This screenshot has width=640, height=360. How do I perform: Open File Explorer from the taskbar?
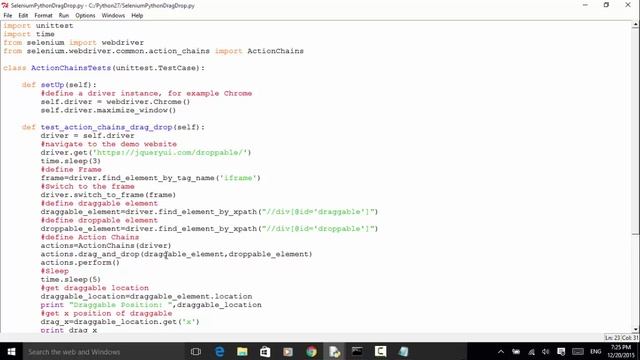pos(242,351)
